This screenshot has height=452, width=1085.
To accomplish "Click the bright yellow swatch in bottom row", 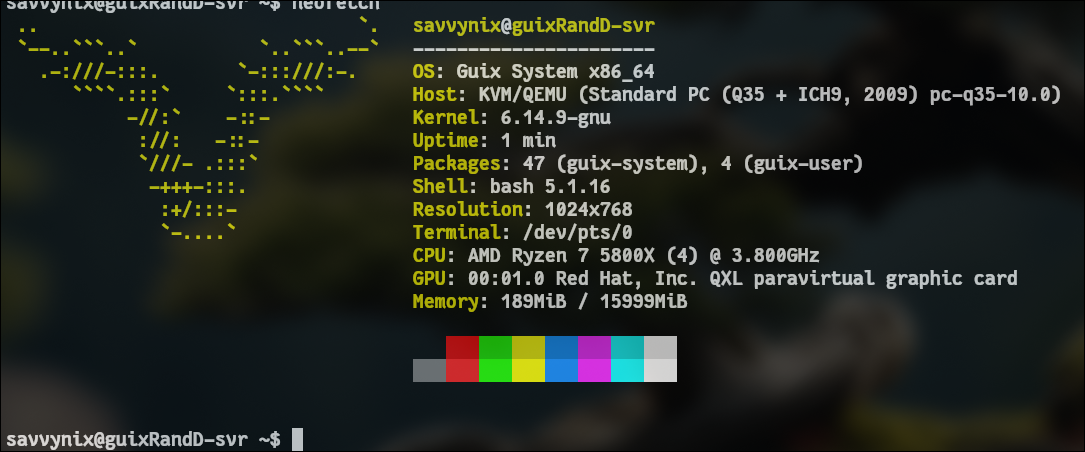I will (529, 370).
